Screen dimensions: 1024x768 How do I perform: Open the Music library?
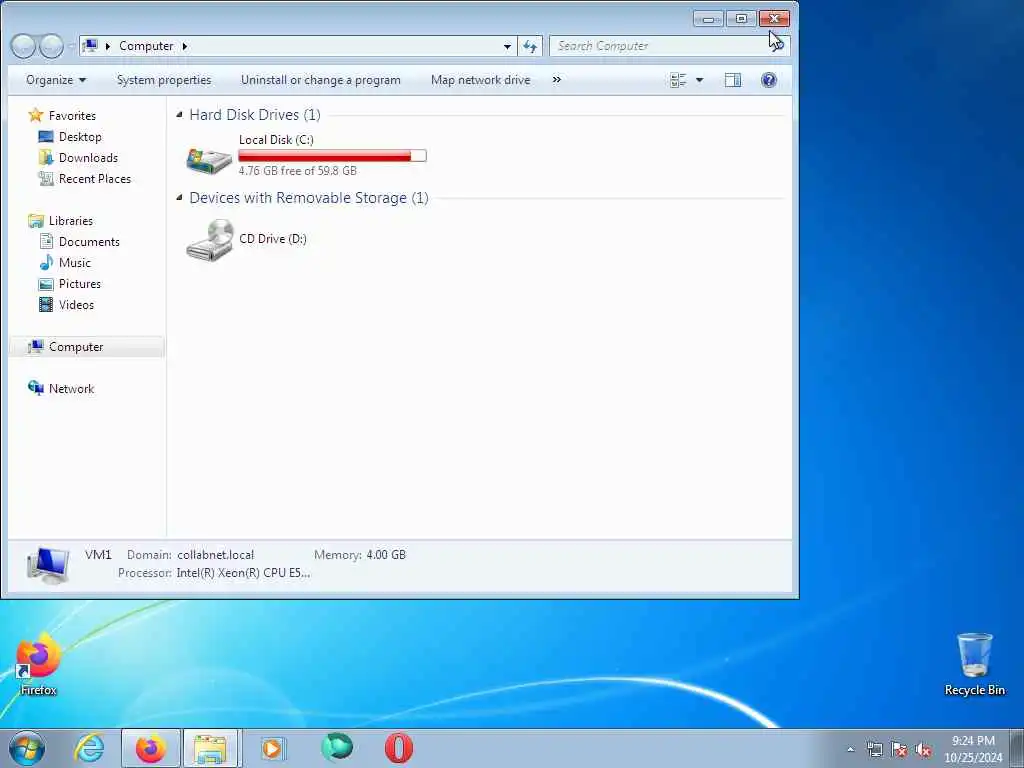coord(74,263)
